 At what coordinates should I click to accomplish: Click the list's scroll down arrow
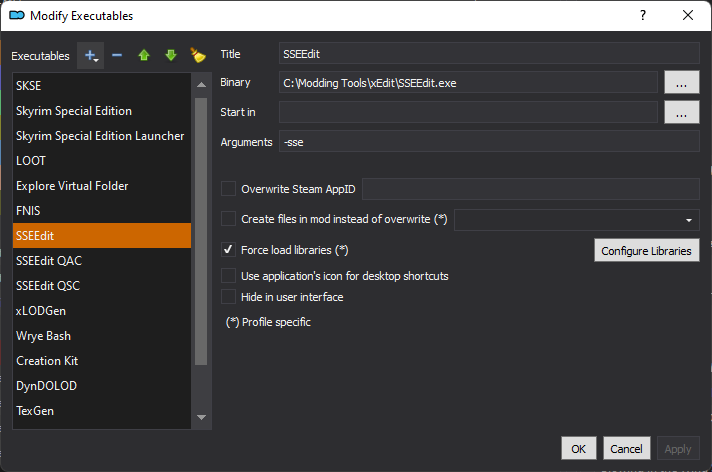coord(202,417)
